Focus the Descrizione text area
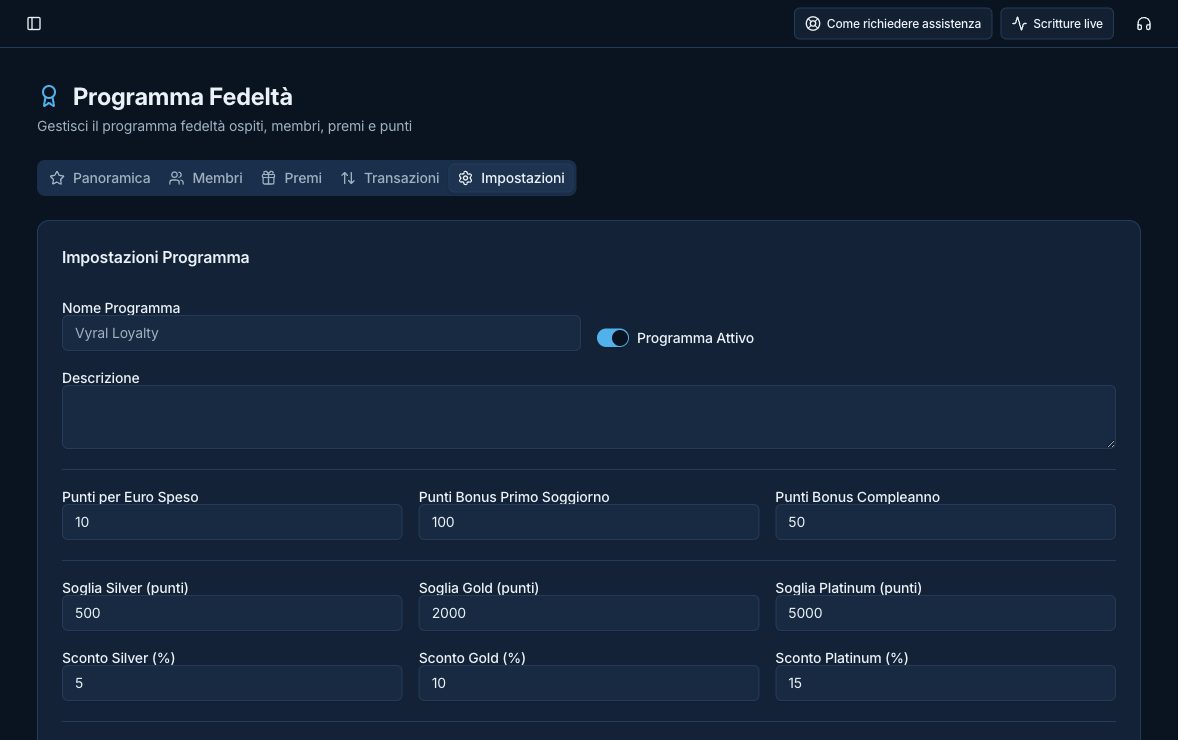 [x=588, y=417]
